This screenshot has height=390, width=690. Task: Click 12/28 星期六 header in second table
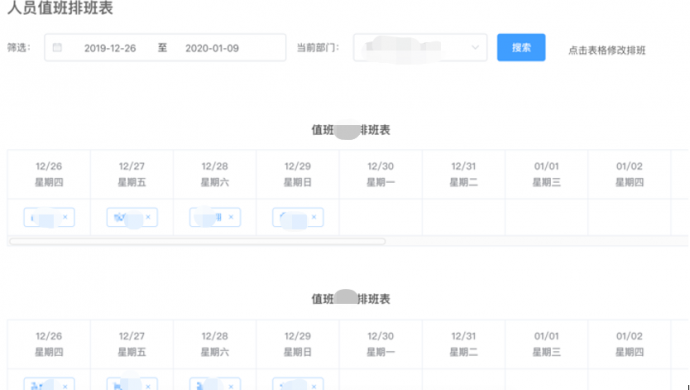(215, 344)
